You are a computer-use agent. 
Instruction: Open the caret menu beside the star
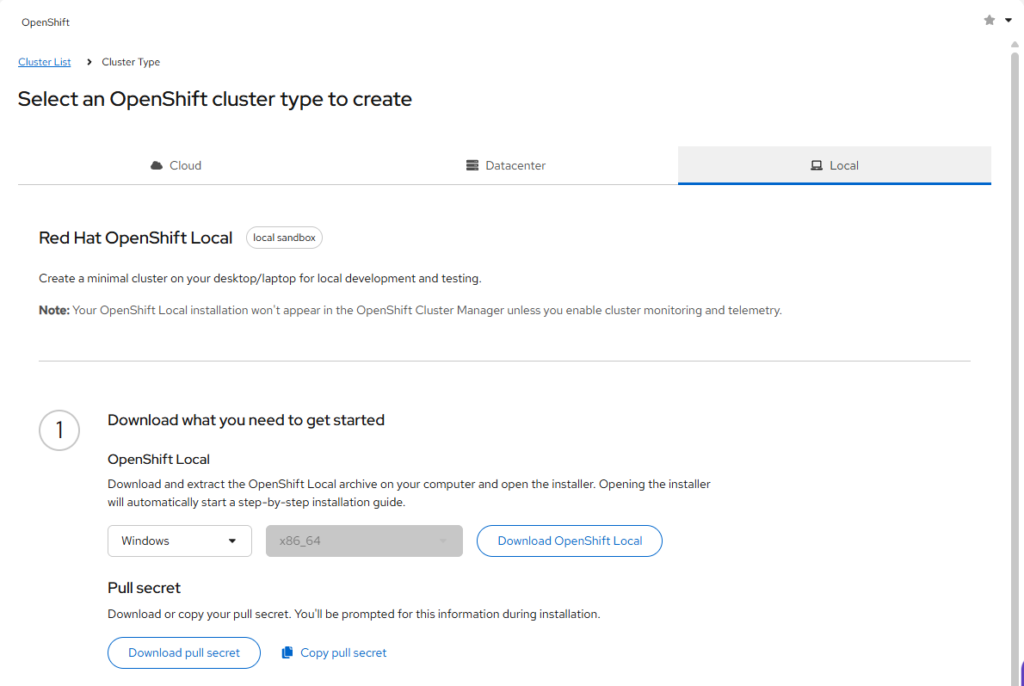point(1008,20)
